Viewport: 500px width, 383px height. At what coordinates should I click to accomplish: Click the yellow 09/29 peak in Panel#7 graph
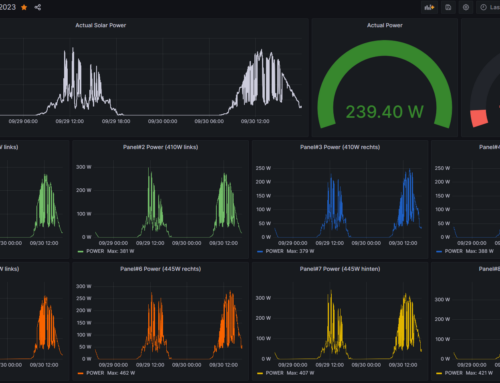click(331, 292)
